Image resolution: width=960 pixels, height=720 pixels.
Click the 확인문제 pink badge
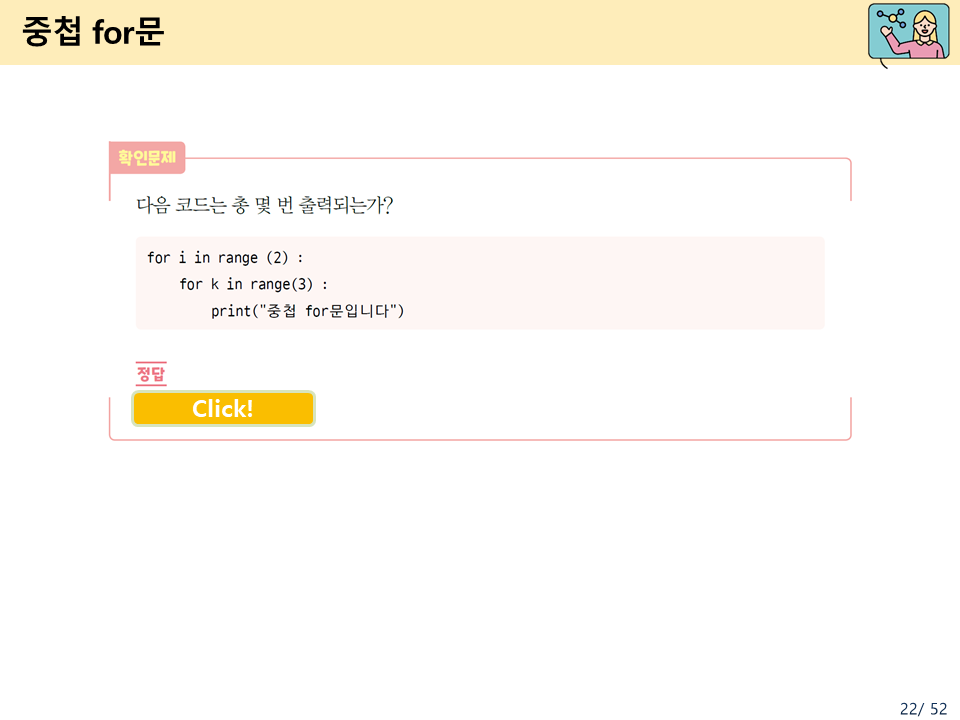tap(147, 157)
